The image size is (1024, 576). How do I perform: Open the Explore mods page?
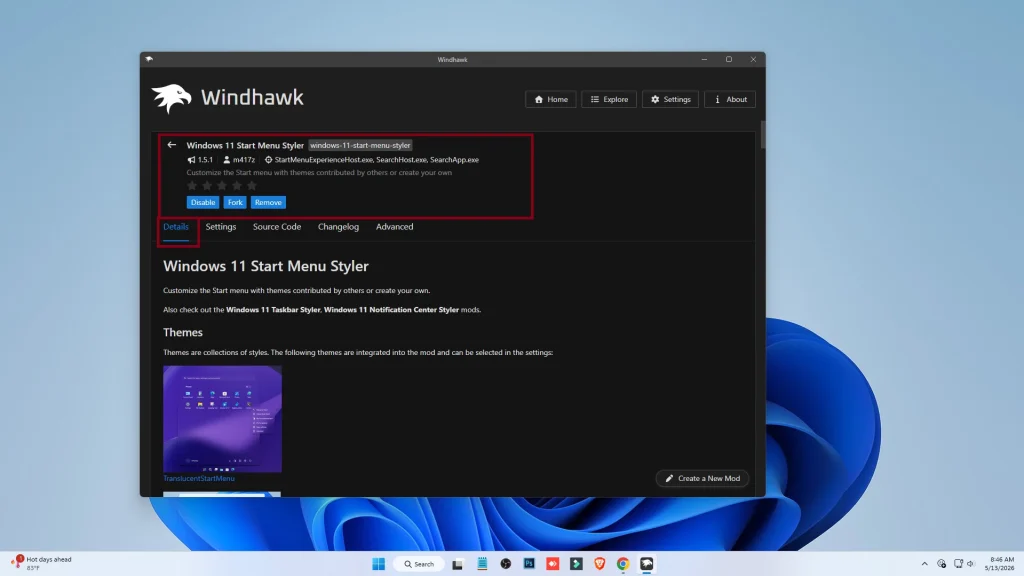(609, 99)
